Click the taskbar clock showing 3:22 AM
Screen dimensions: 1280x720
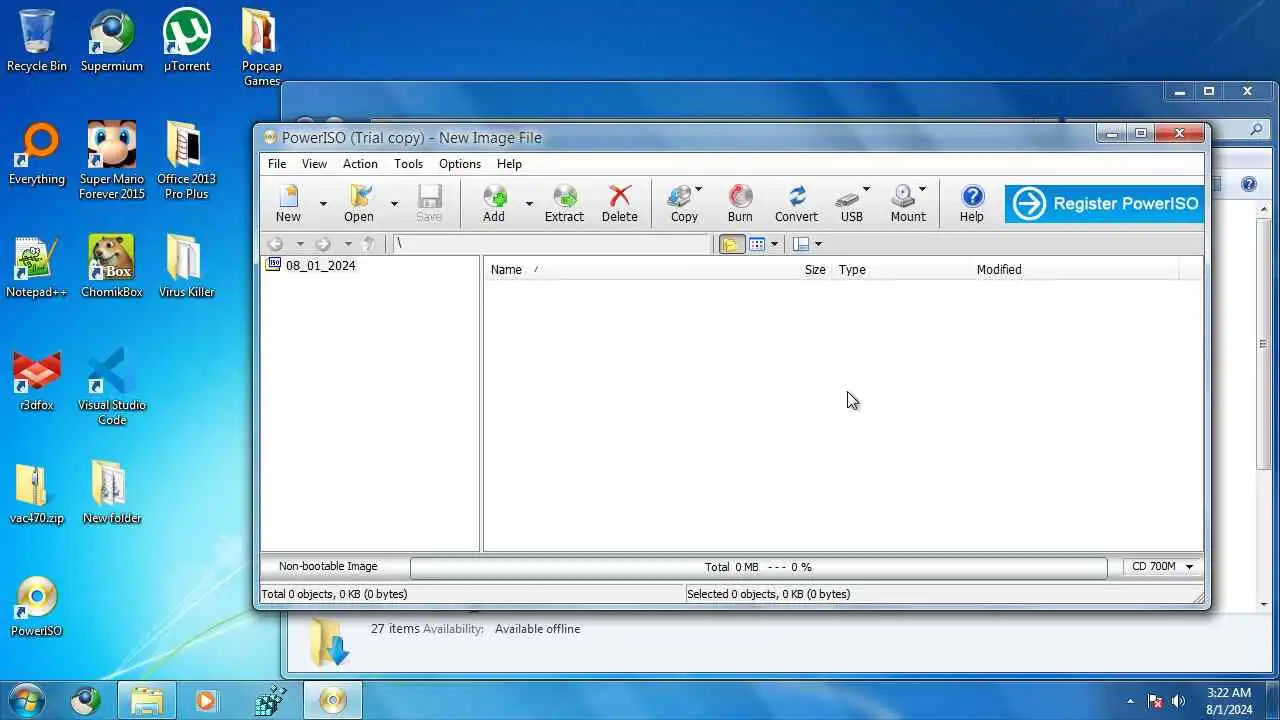(x=1229, y=700)
